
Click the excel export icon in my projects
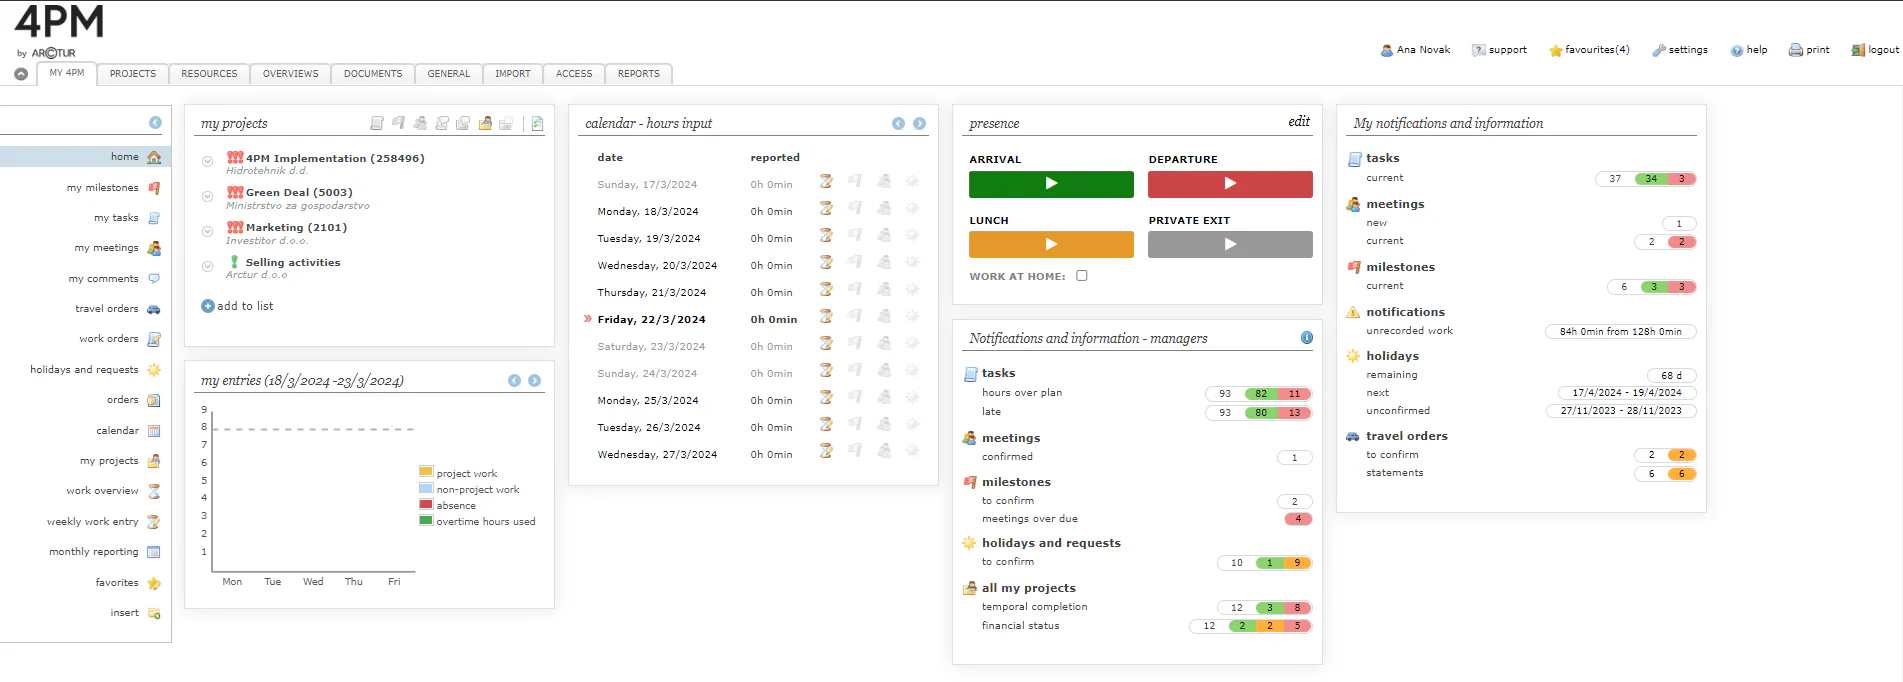(537, 123)
